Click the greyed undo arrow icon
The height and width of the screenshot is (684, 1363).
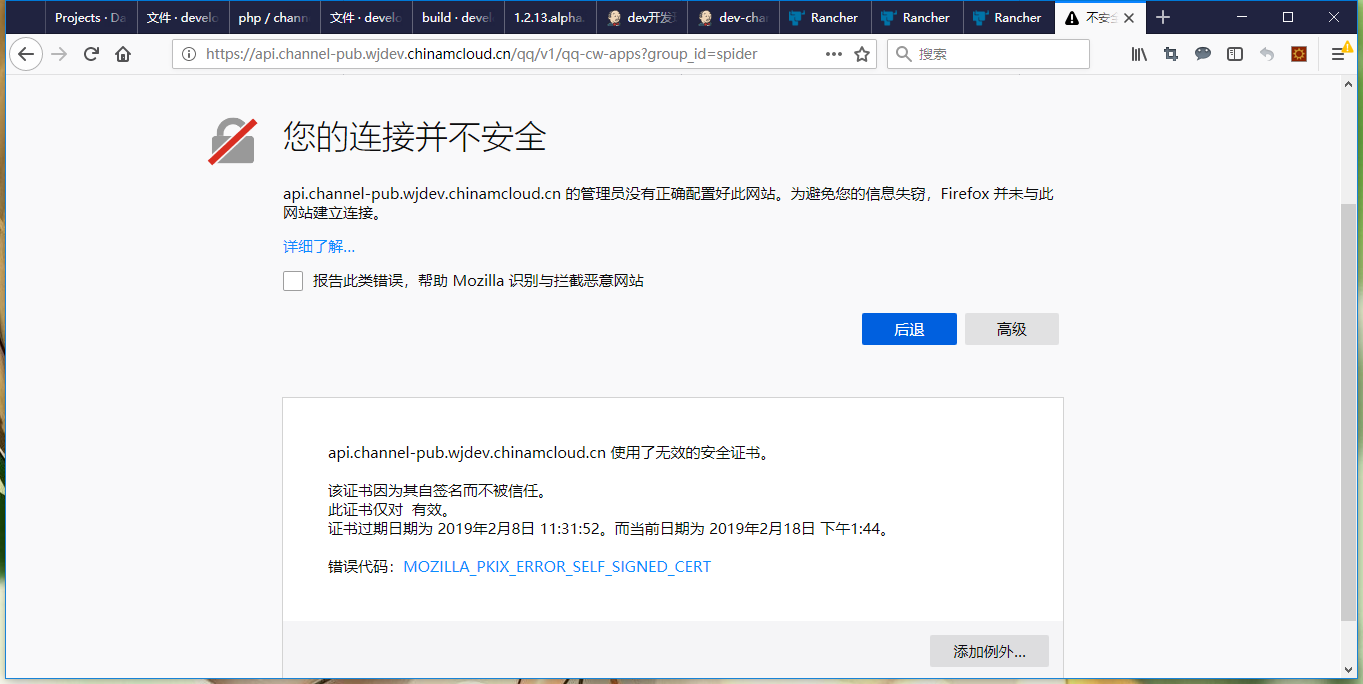1267,54
